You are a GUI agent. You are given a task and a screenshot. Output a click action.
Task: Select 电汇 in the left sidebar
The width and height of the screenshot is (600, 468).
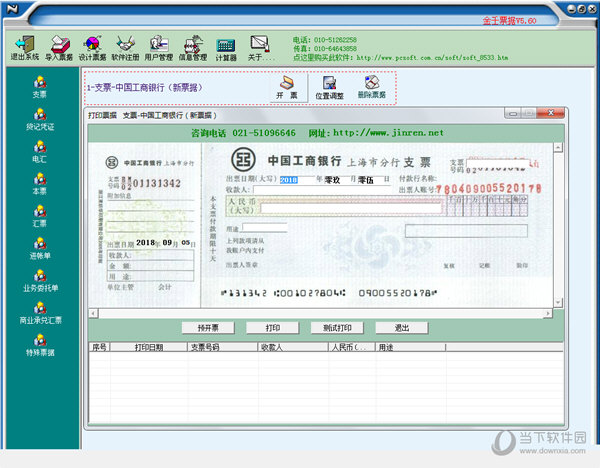(x=40, y=152)
